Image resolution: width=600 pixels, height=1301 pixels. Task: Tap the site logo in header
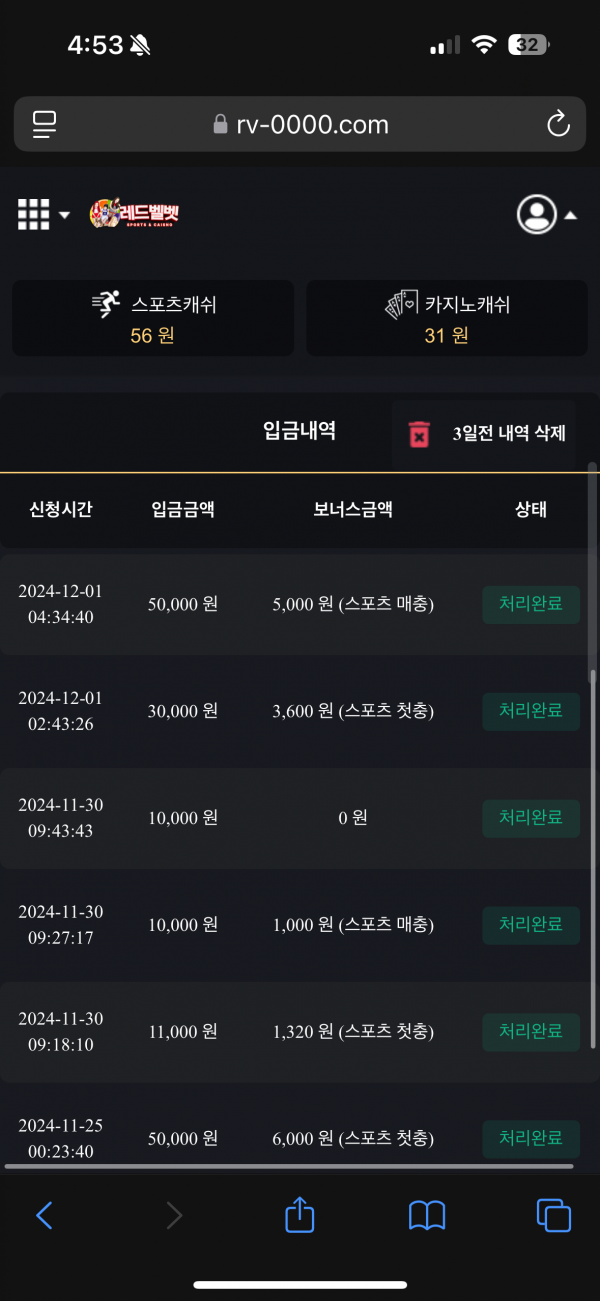[134, 213]
